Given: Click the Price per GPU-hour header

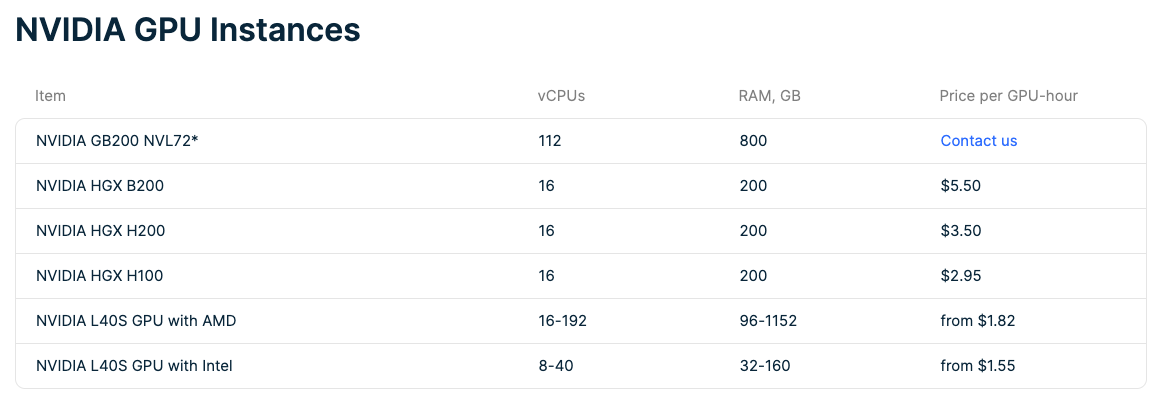Looking at the screenshot, I should point(1008,96).
